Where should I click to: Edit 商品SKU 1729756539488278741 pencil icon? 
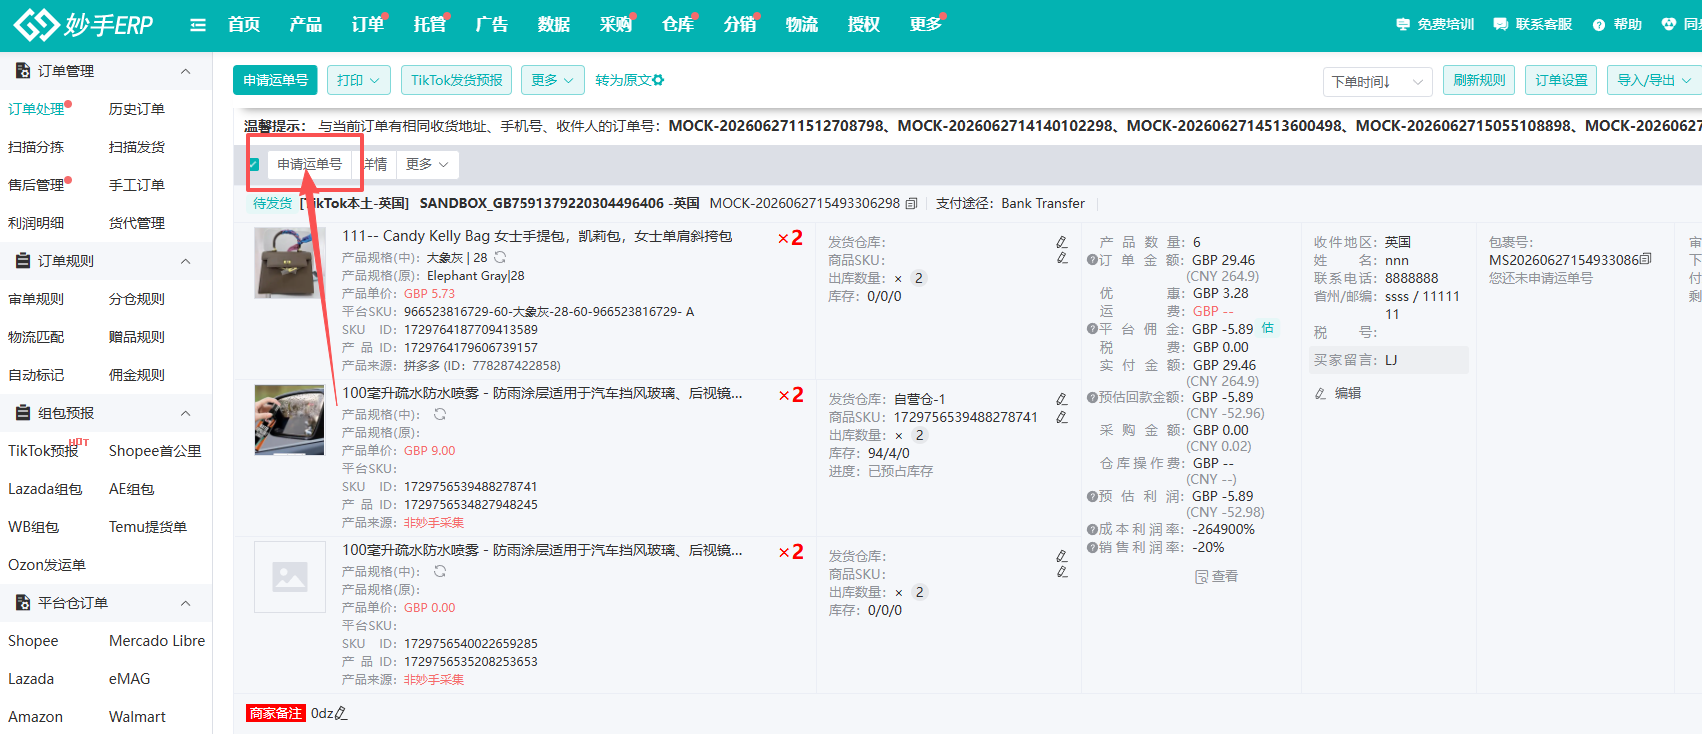click(1062, 417)
